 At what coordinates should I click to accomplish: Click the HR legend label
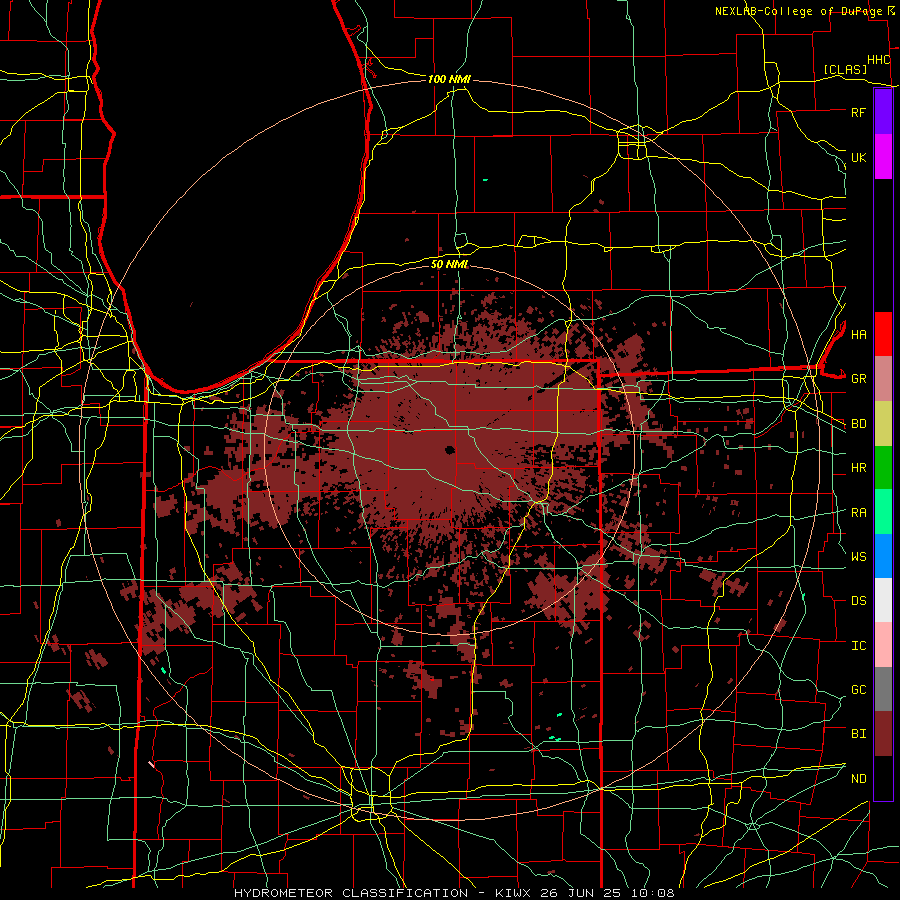(858, 468)
